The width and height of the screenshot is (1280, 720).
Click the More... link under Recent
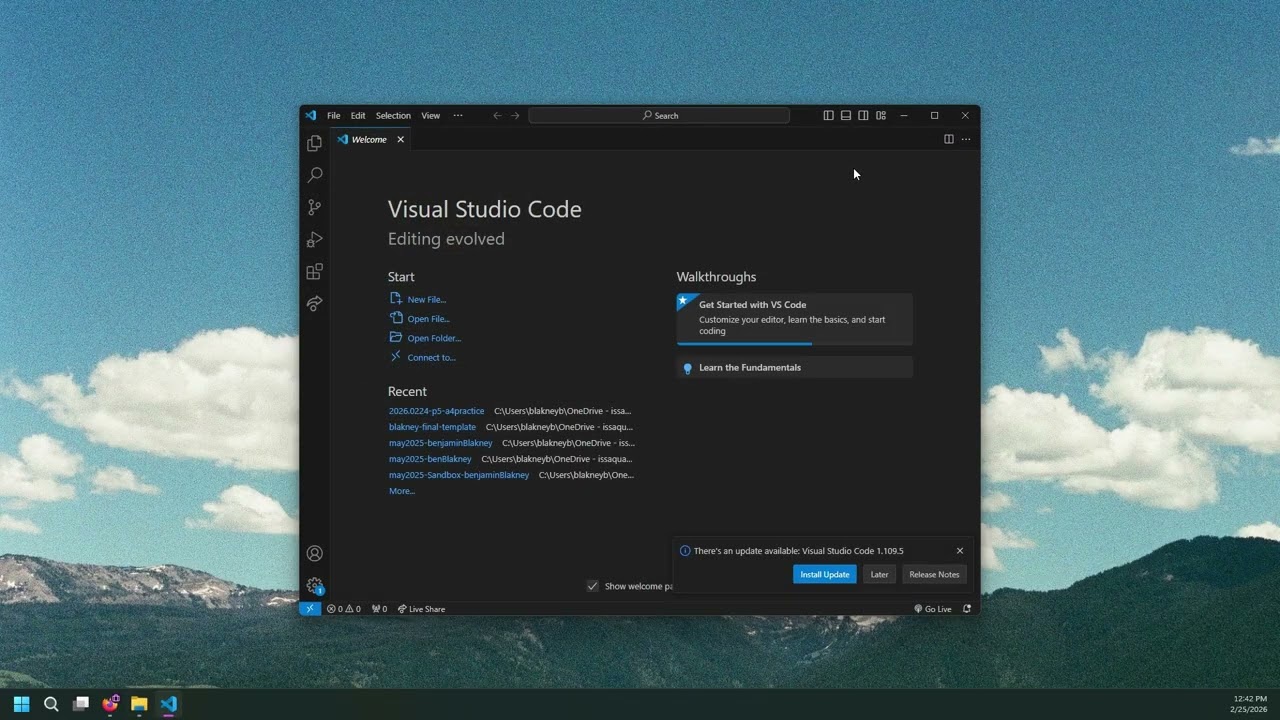click(402, 491)
